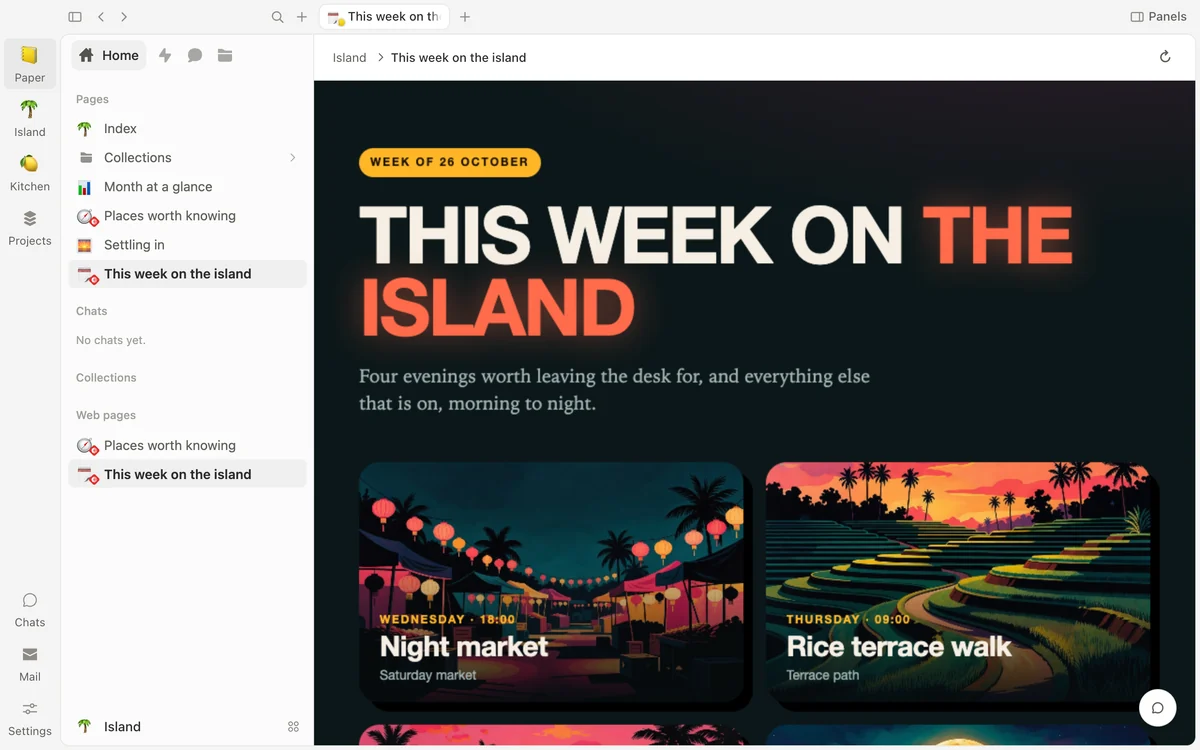Click the Web pages section heading
This screenshot has width=1200, height=750.
tap(106, 416)
